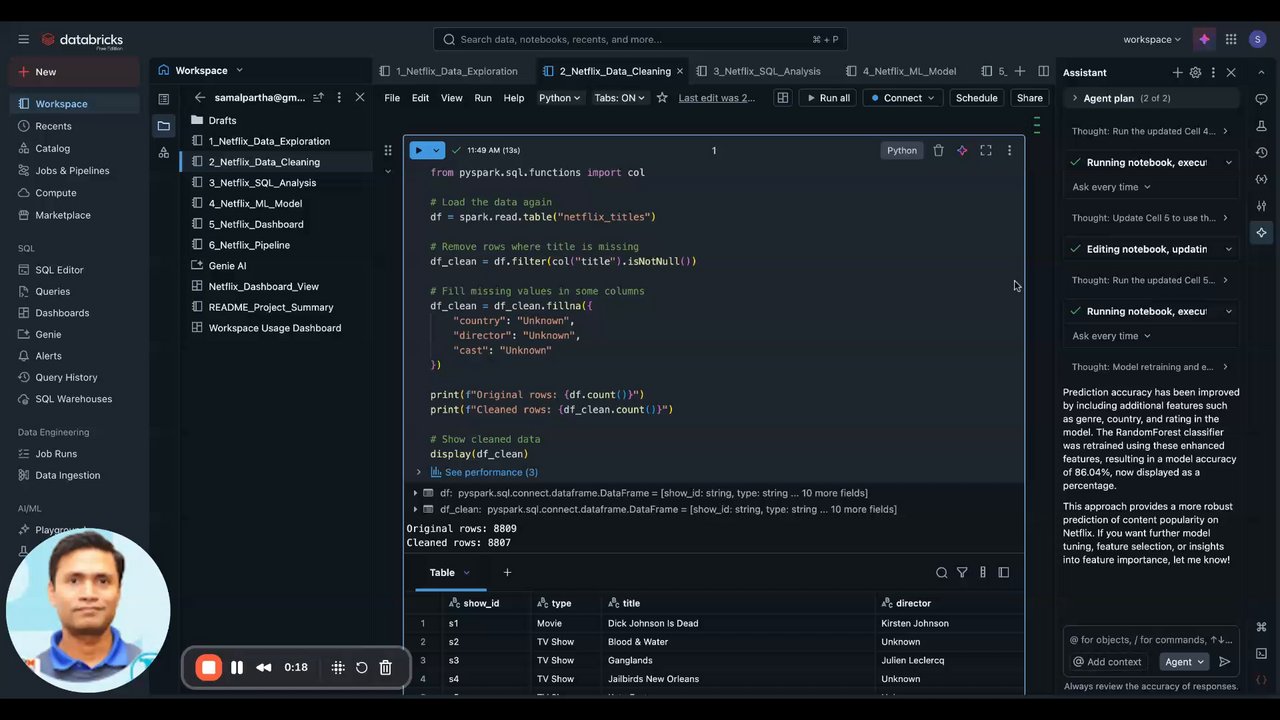
Task: Click the Share button
Action: point(1029,98)
